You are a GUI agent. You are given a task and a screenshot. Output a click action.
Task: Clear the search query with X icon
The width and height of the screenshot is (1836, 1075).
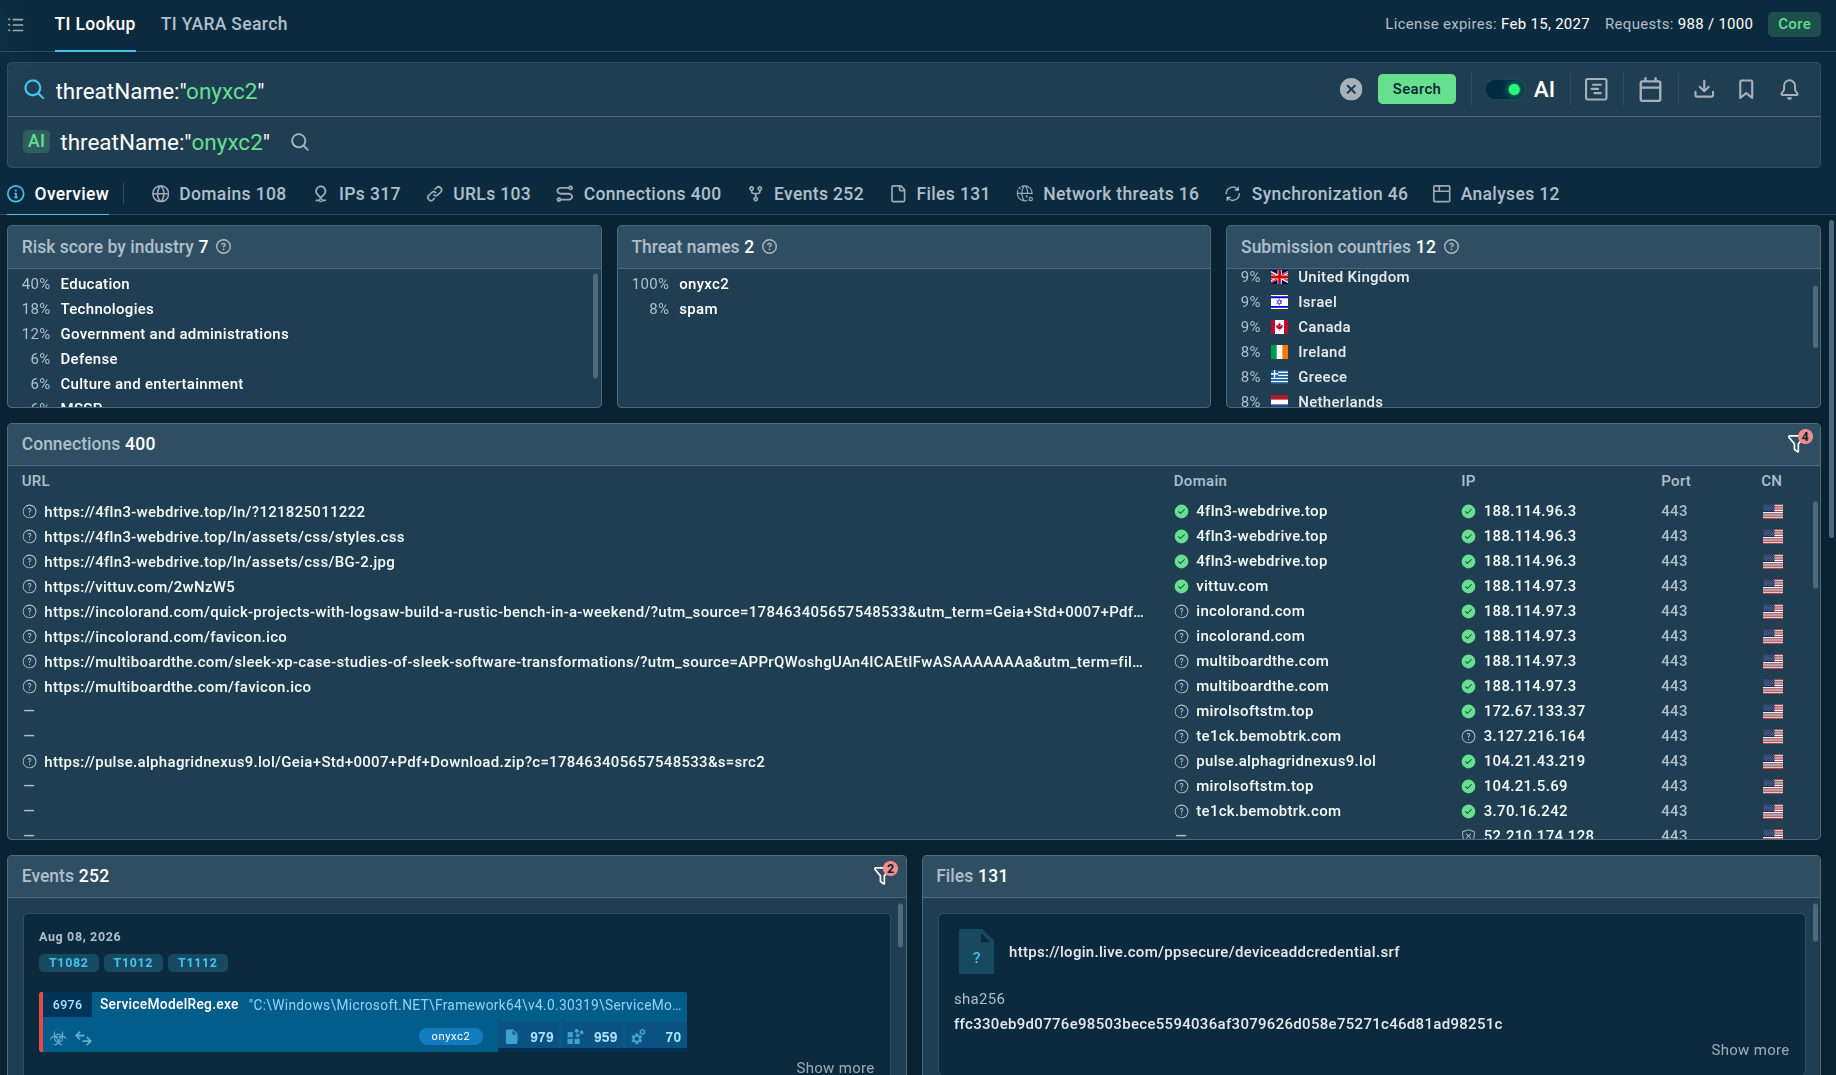tap(1350, 89)
